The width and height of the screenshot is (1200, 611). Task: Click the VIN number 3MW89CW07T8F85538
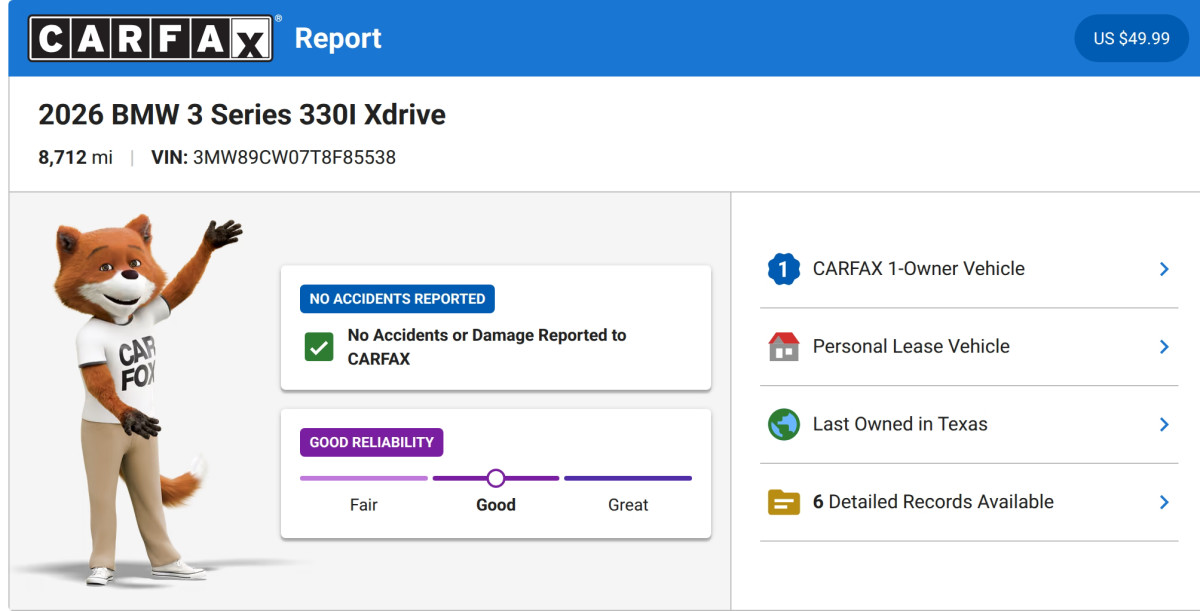(294, 157)
